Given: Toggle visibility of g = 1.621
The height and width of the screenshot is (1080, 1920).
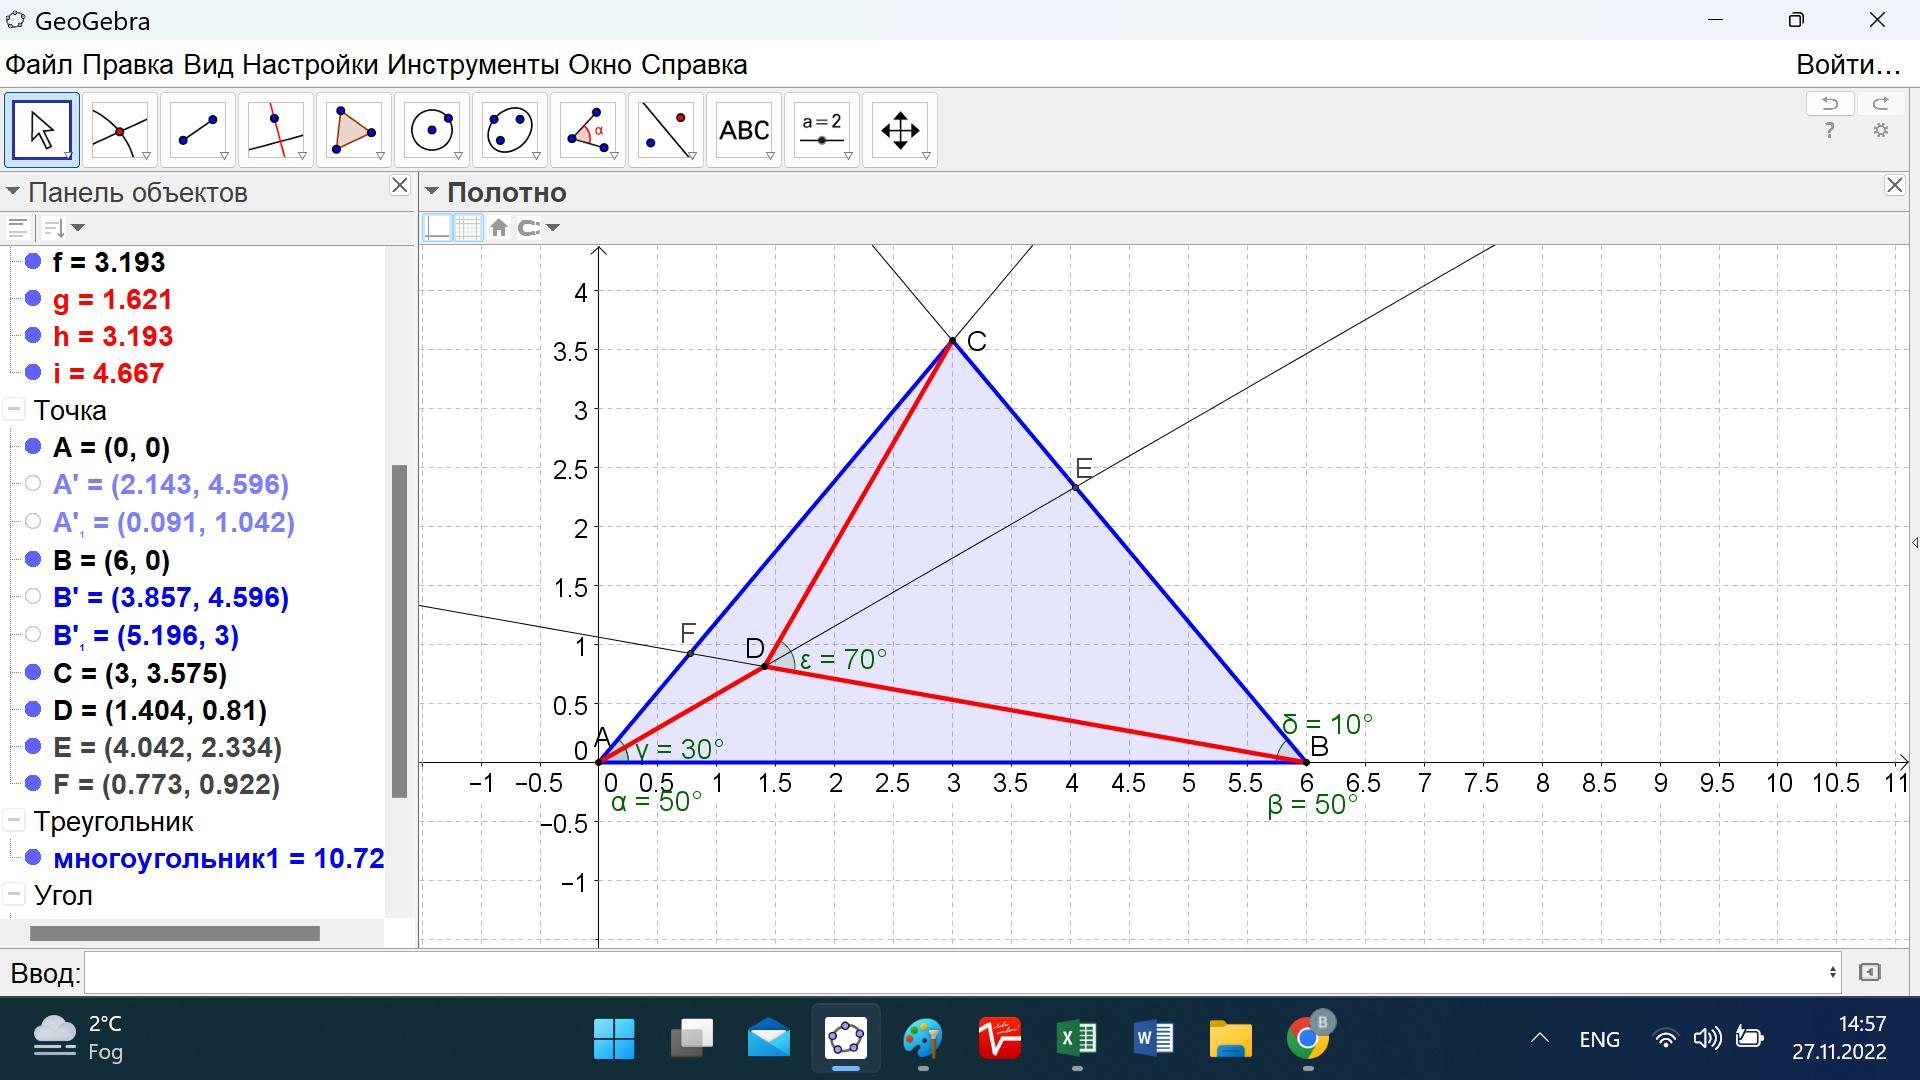Looking at the screenshot, I should point(33,298).
